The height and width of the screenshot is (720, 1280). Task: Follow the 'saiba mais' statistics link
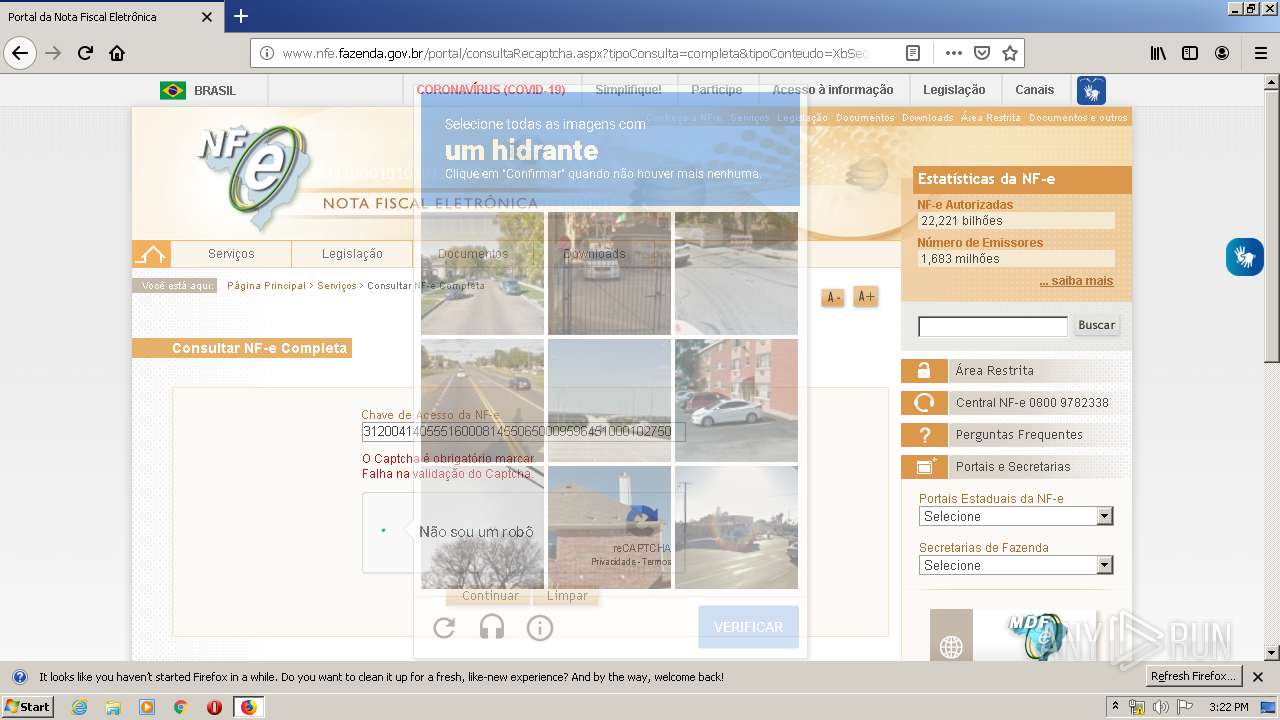[1076, 281]
